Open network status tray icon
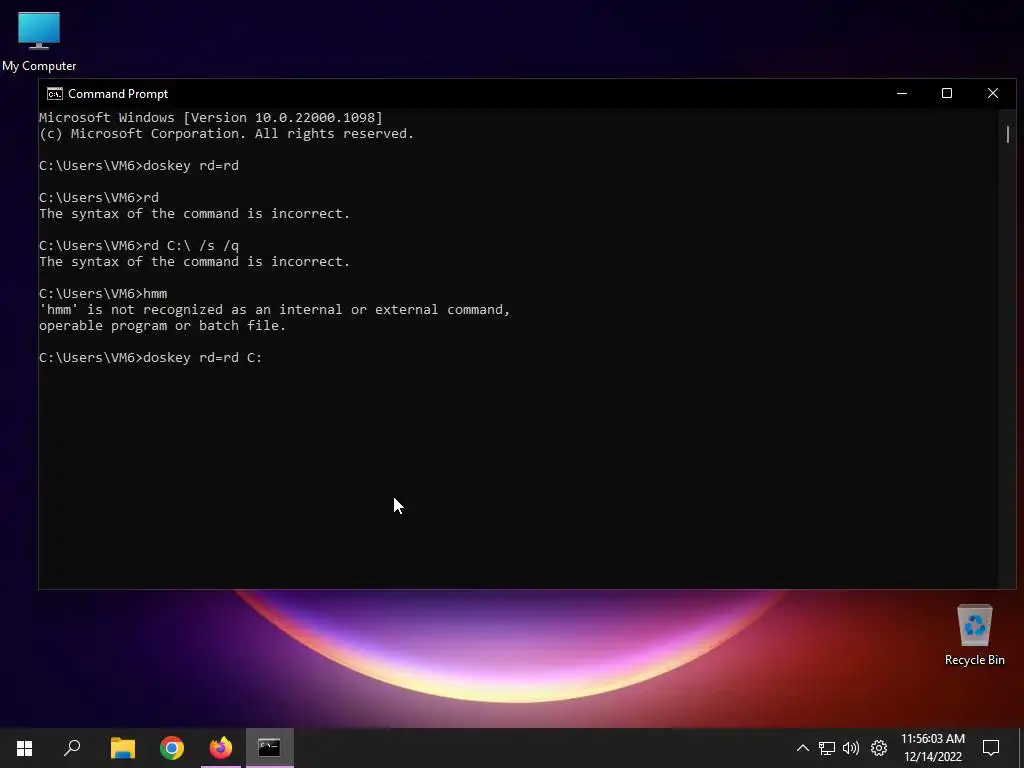 [x=827, y=748]
